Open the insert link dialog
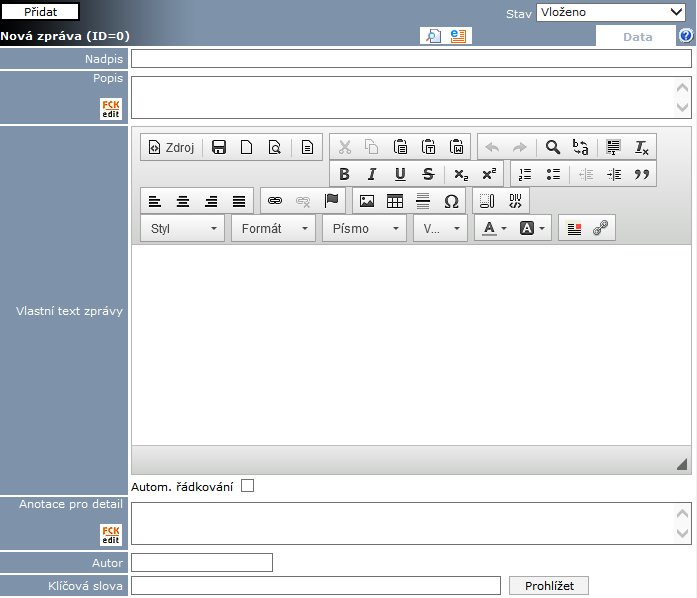This screenshot has width=697, height=598. [275, 201]
